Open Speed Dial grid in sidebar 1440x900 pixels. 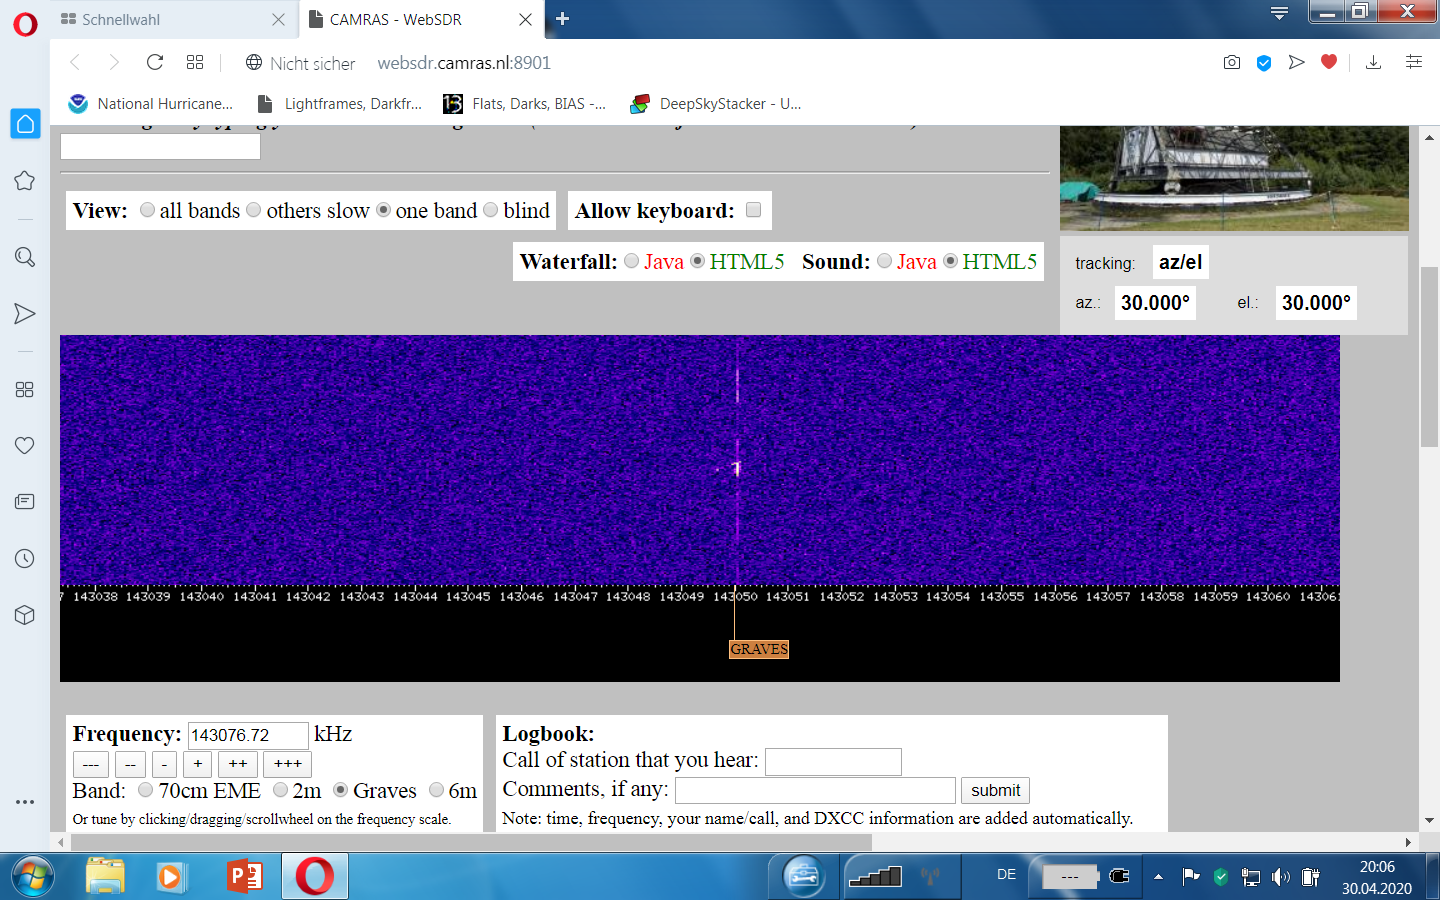tap(25, 389)
